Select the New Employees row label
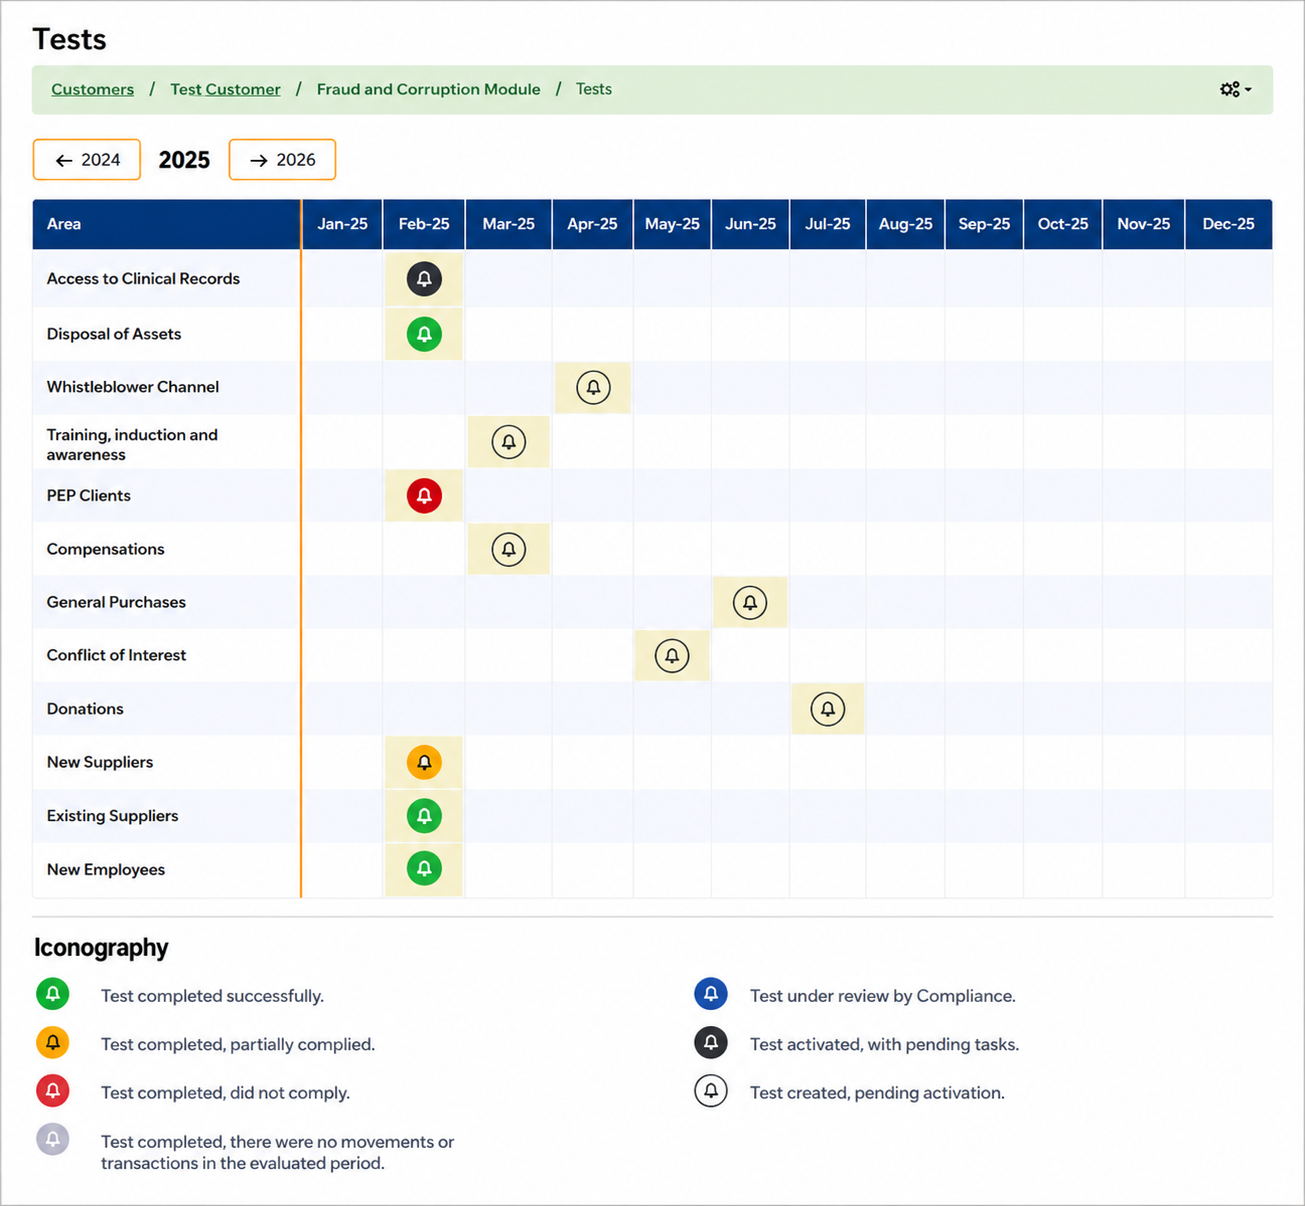The width and height of the screenshot is (1305, 1206). pos(106,870)
